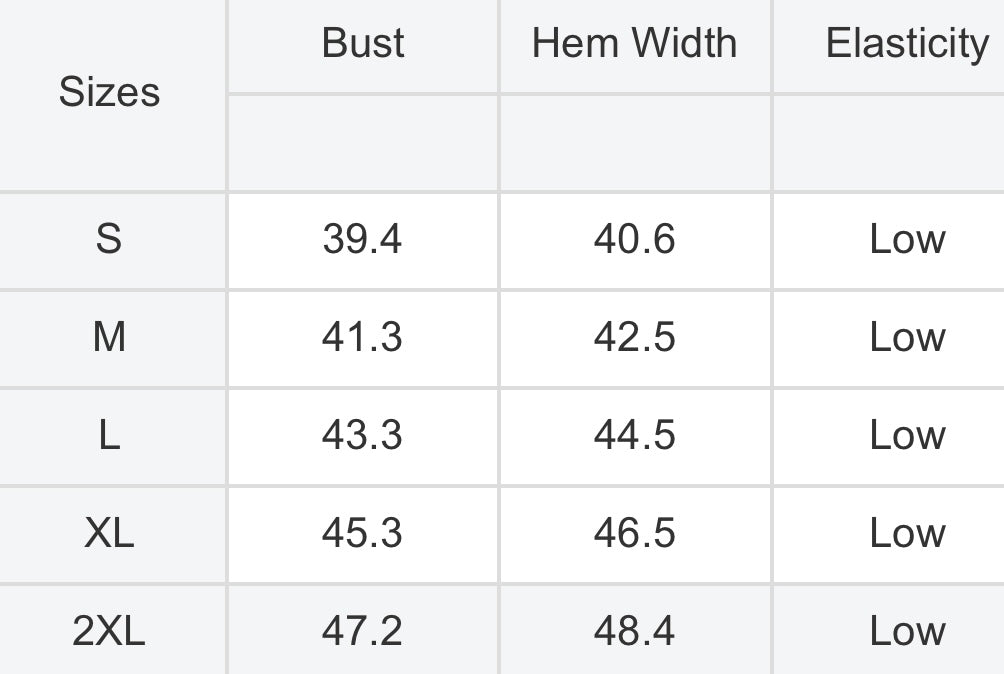Pick the 2XL size row label
1004x674 pixels.
(109, 630)
